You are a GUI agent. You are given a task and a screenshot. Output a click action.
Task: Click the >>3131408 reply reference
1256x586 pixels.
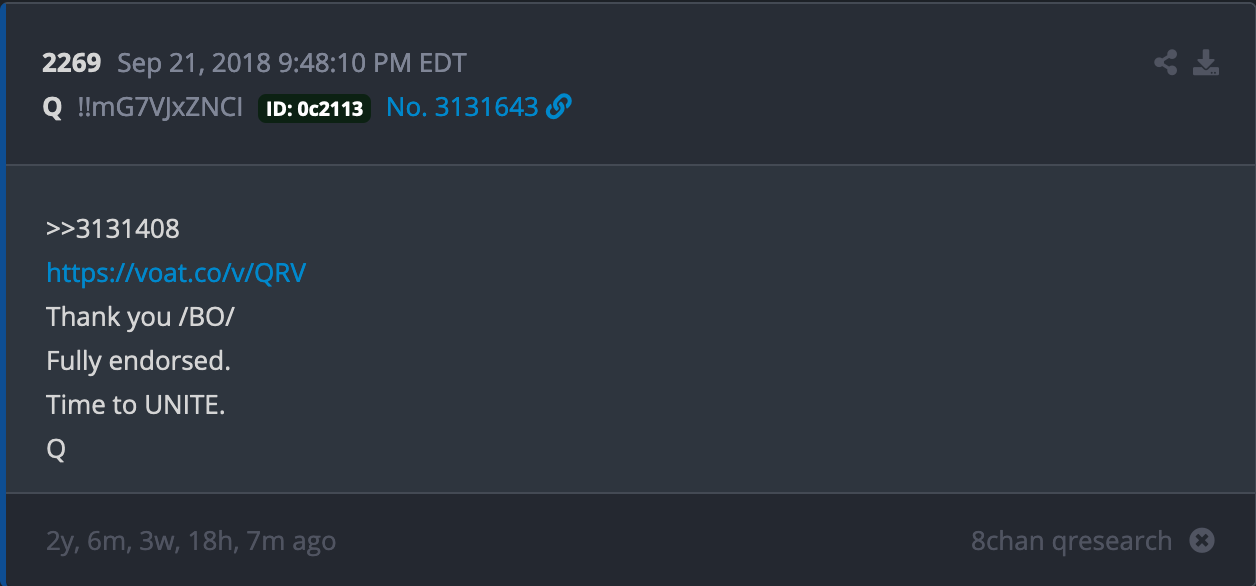(113, 229)
